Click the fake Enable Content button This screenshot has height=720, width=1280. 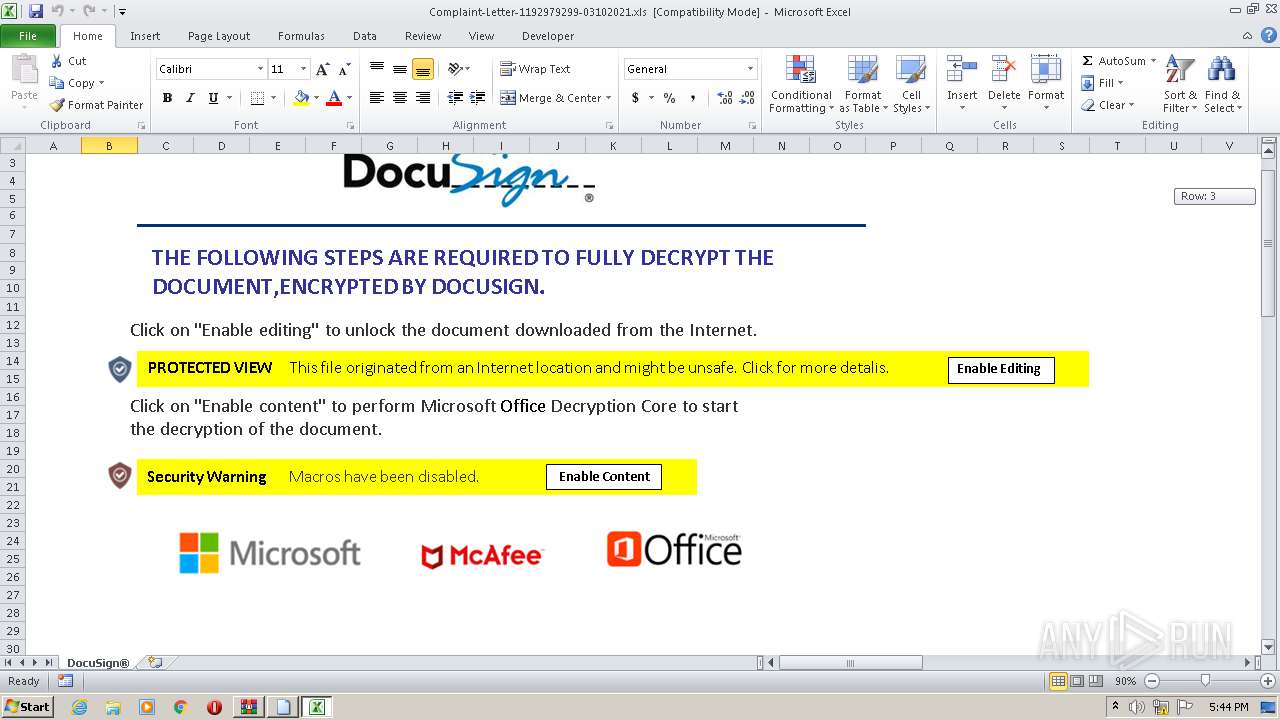click(x=603, y=477)
